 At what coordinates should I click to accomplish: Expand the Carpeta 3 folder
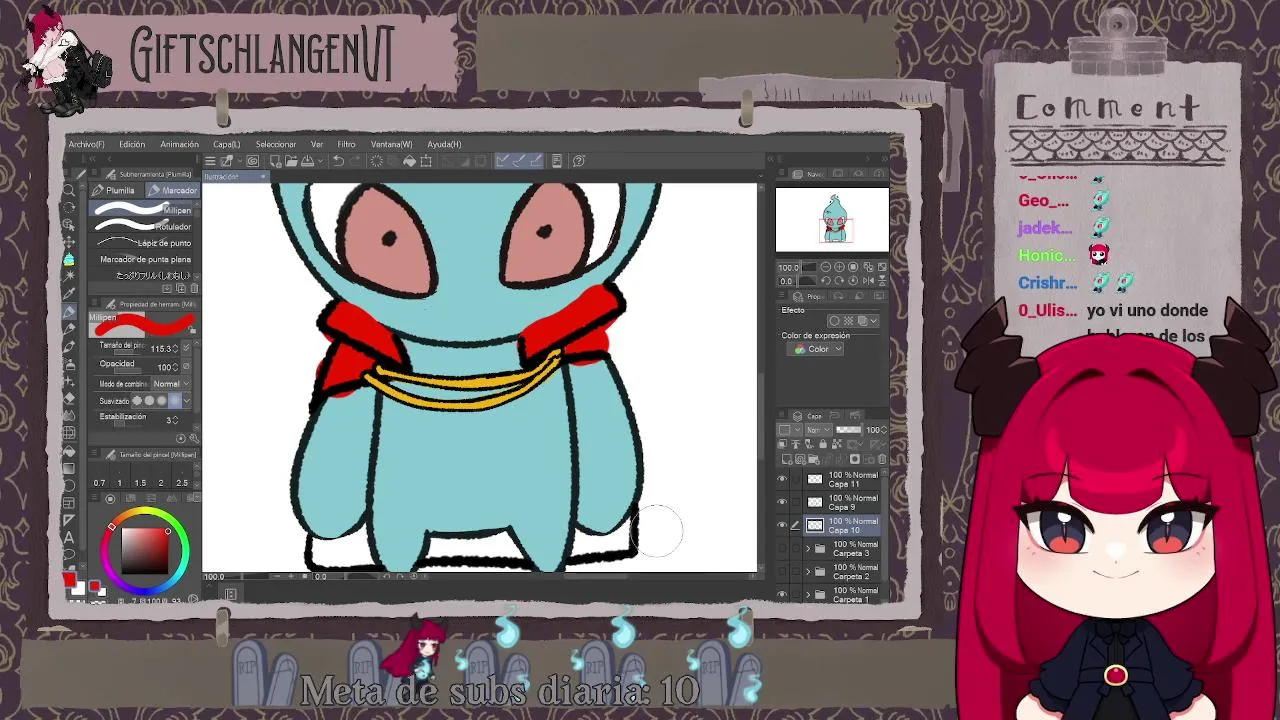pyautogui.click(x=808, y=549)
